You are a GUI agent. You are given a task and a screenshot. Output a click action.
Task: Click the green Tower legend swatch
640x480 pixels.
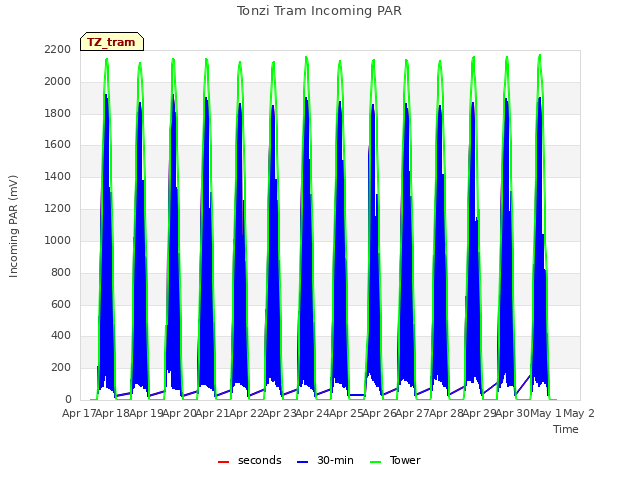[375, 462]
